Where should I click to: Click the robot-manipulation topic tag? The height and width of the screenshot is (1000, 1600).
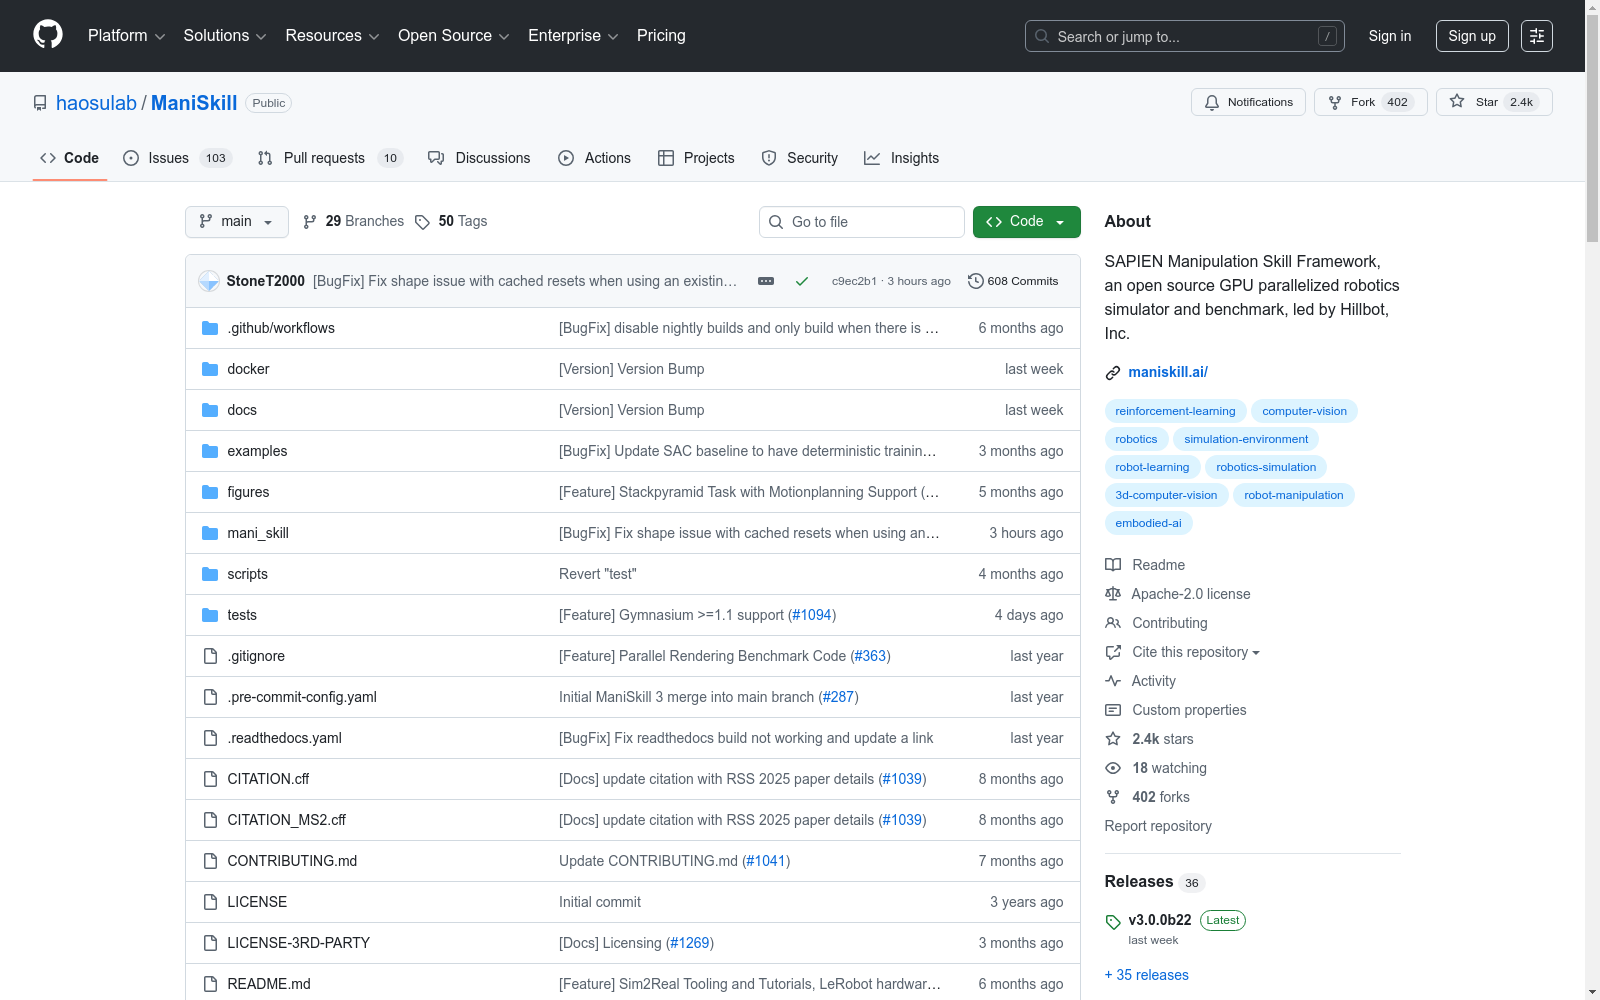tap(1294, 495)
